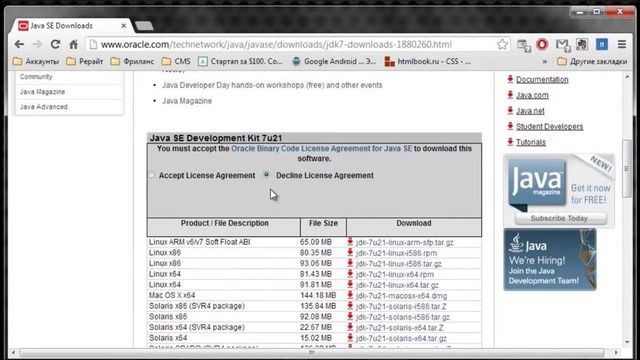
Task: Open the CMS bookmarks folder
Action: coord(176,61)
